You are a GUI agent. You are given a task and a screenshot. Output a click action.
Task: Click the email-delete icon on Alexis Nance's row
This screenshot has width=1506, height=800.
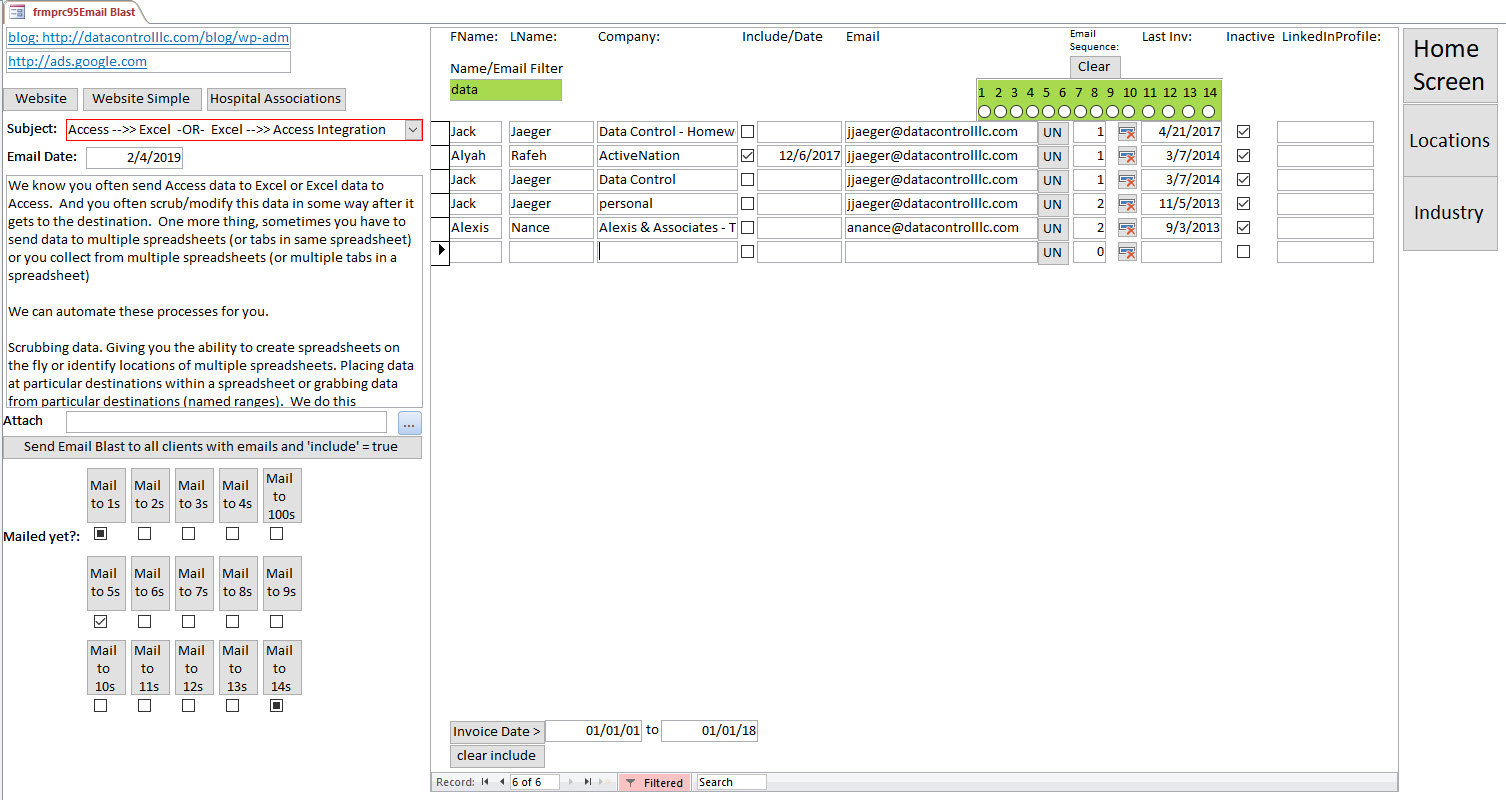point(1127,227)
